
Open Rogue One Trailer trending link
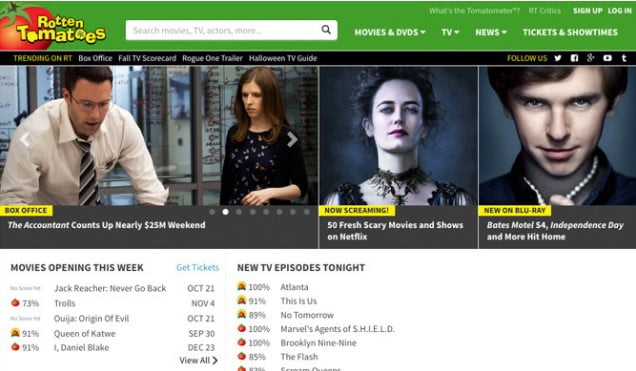point(212,58)
